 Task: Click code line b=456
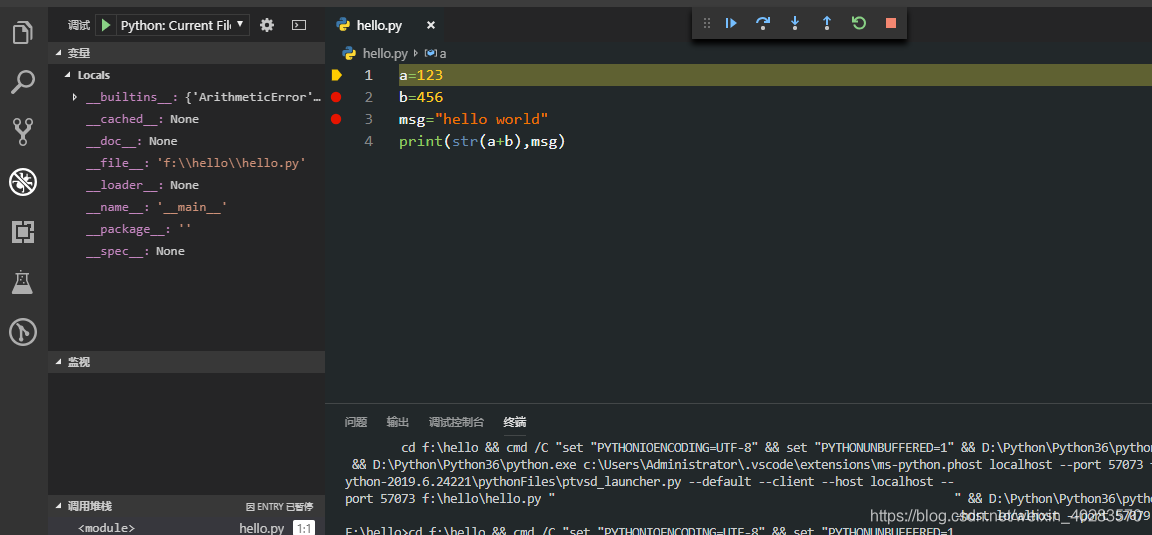coord(421,97)
